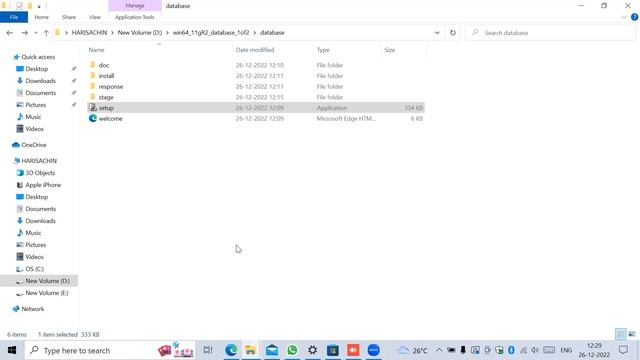Image resolution: width=640 pixels, height=360 pixels.
Task: Open pinned Documents under Quick access
Action: tap(40, 93)
